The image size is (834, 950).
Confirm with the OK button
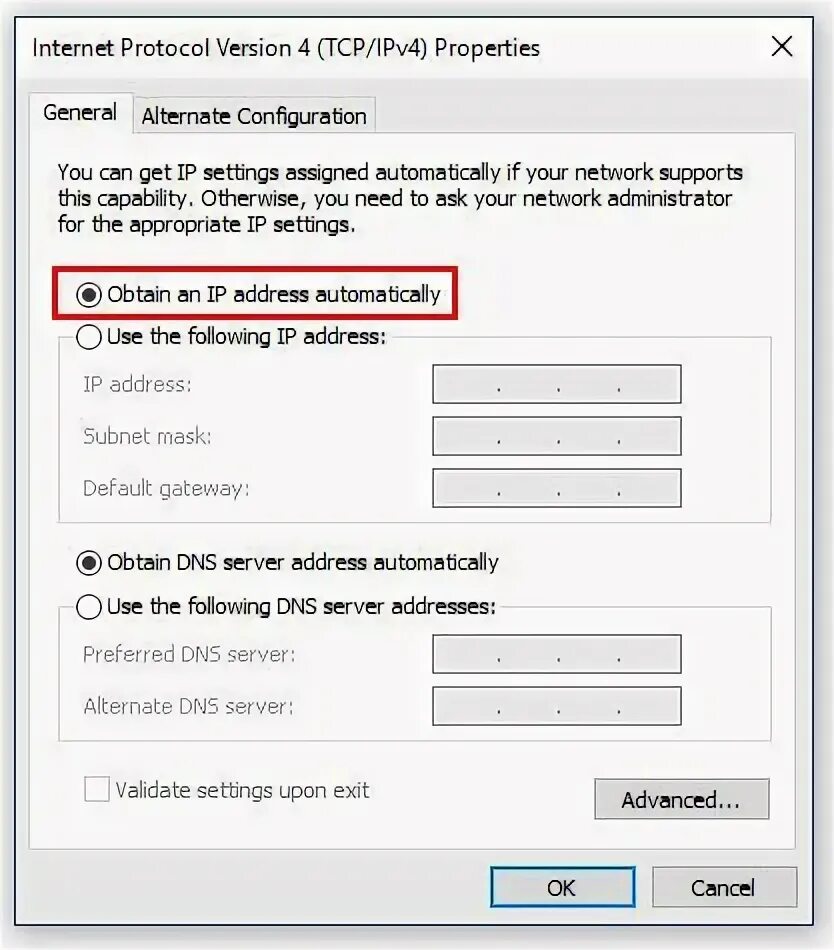(x=563, y=887)
